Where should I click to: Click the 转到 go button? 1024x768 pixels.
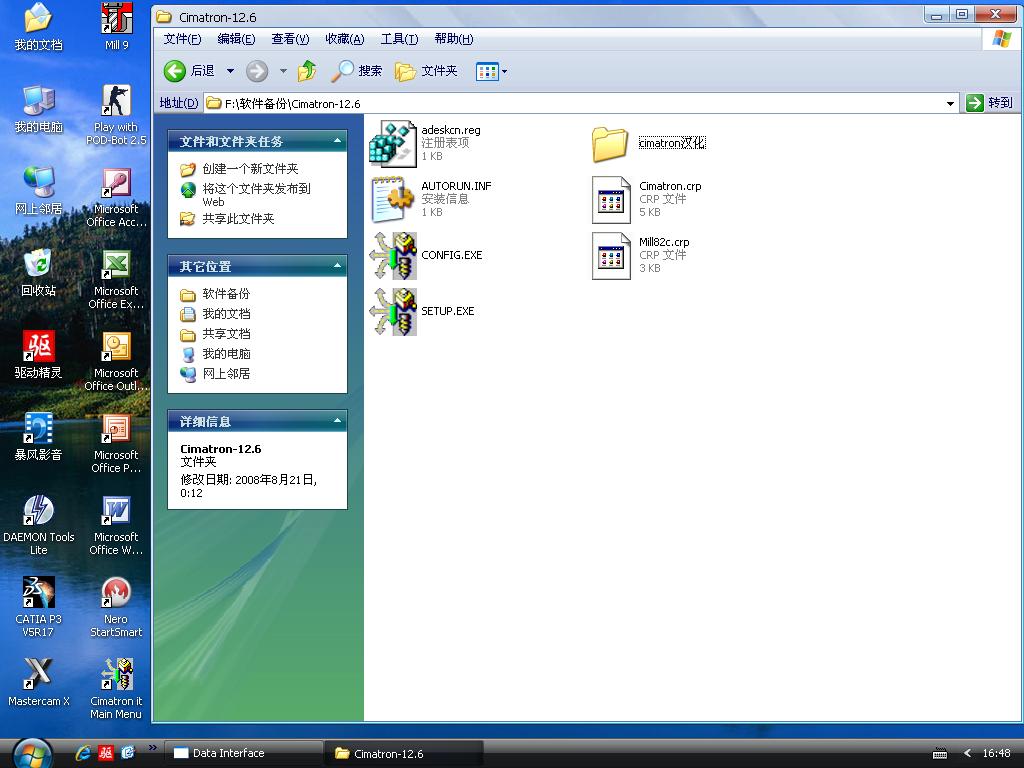pyautogui.click(x=990, y=103)
